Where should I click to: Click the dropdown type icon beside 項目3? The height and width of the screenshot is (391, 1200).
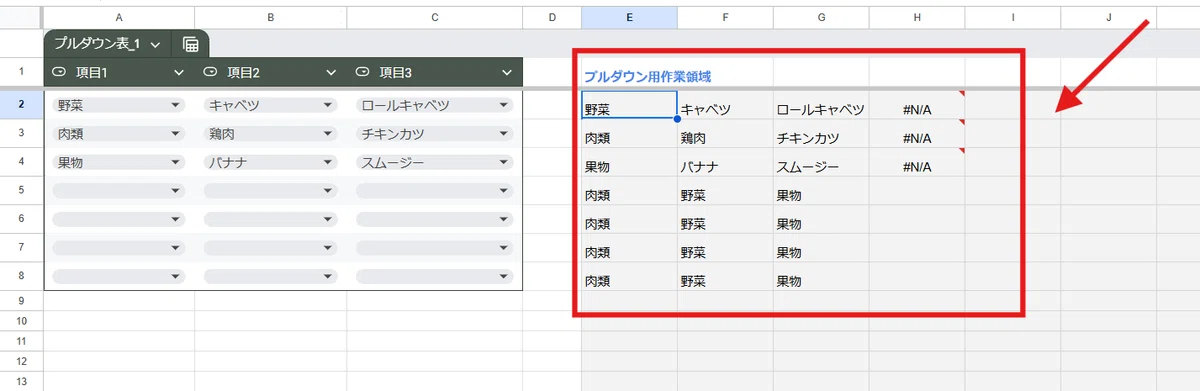click(362, 72)
